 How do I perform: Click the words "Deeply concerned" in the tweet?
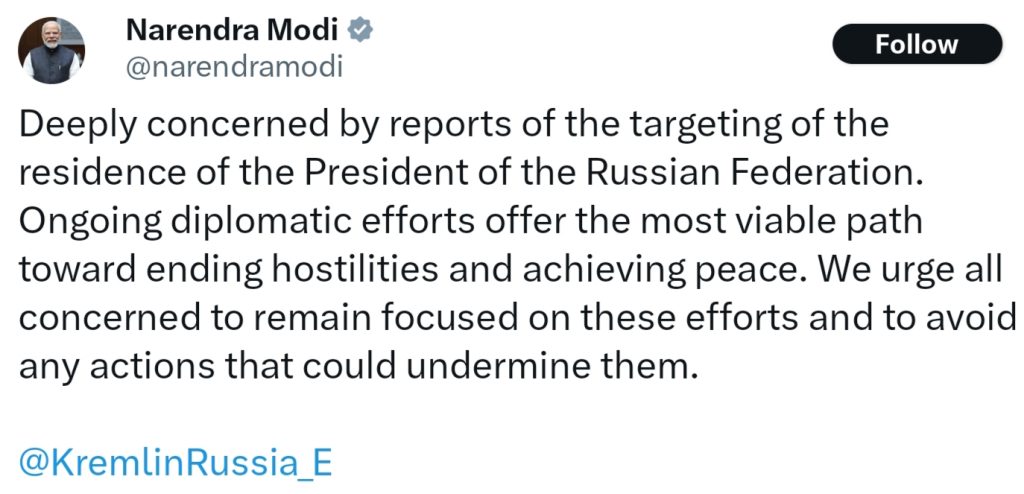coord(148,127)
